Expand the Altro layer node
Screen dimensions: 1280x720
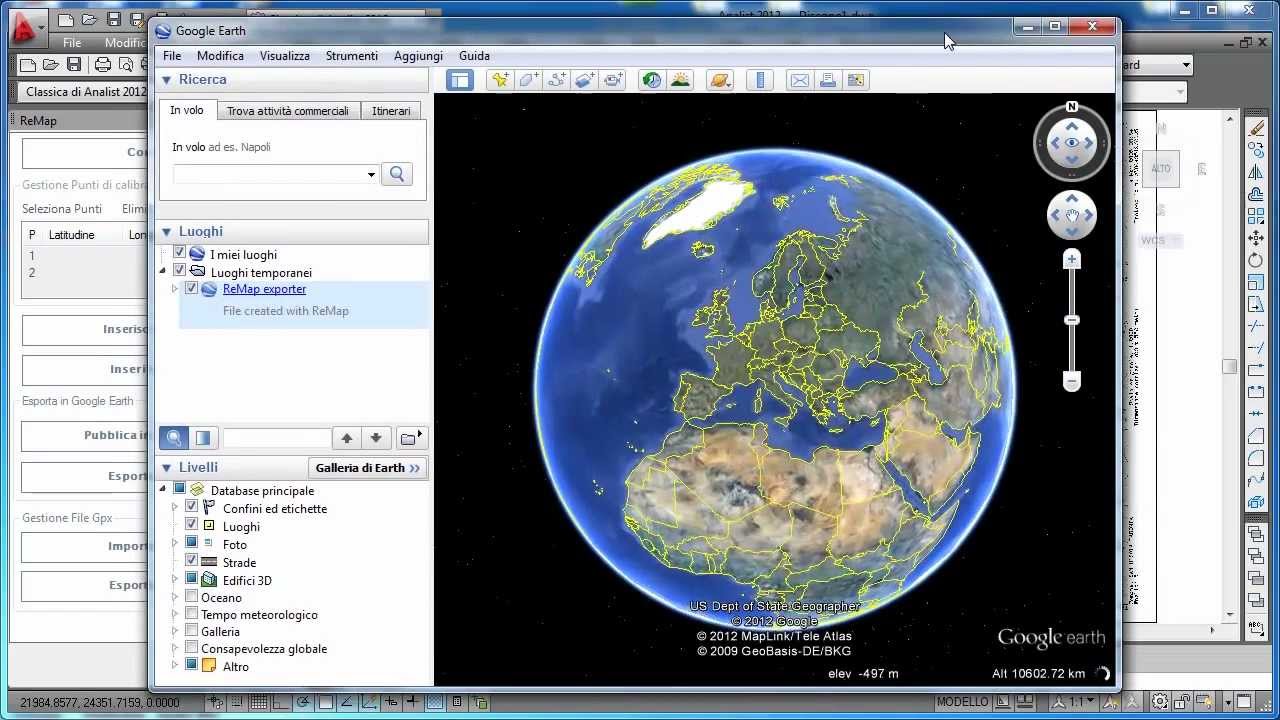coord(175,666)
